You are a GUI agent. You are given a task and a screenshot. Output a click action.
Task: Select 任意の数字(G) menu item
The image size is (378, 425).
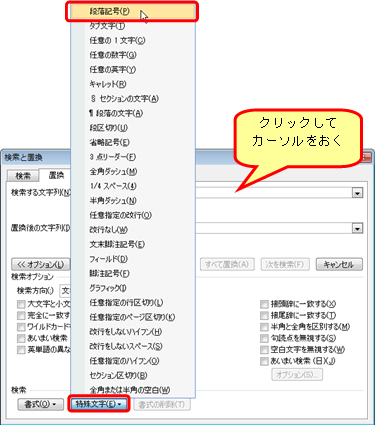tap(132, 55)
